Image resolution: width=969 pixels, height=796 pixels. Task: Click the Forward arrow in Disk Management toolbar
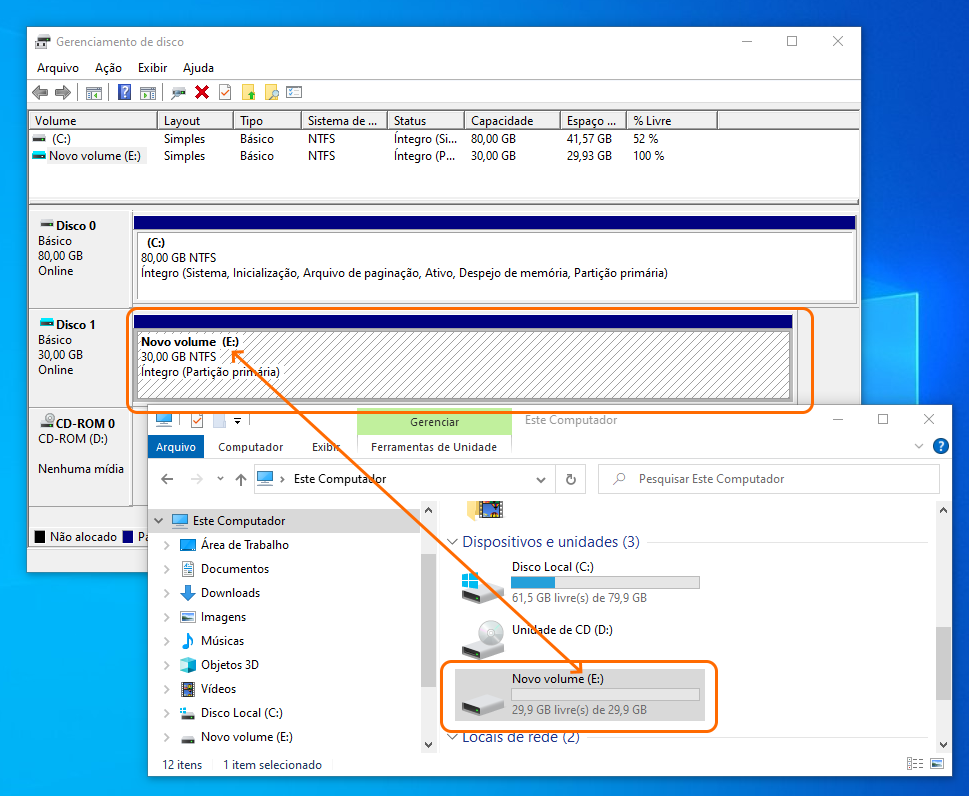(62, 93)
